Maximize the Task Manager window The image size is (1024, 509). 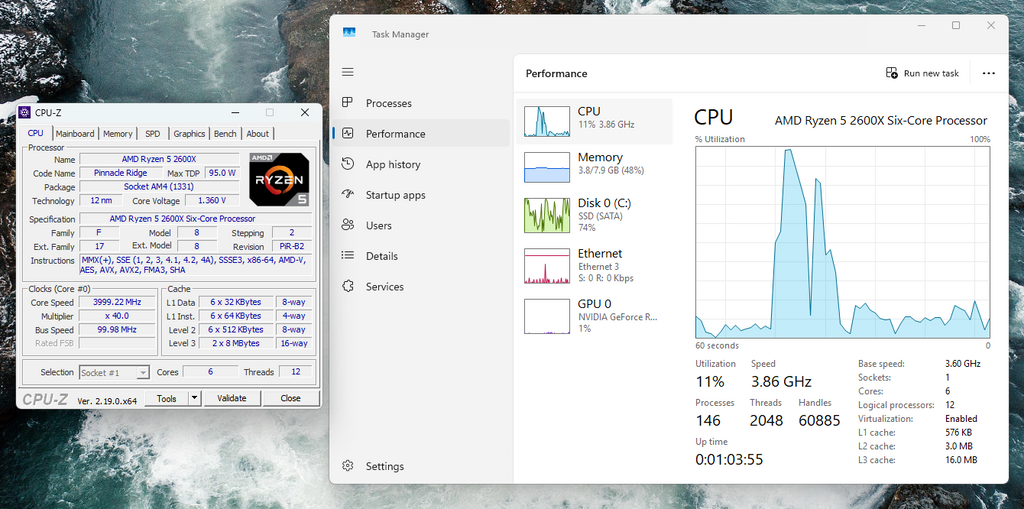tap(955, 25)
